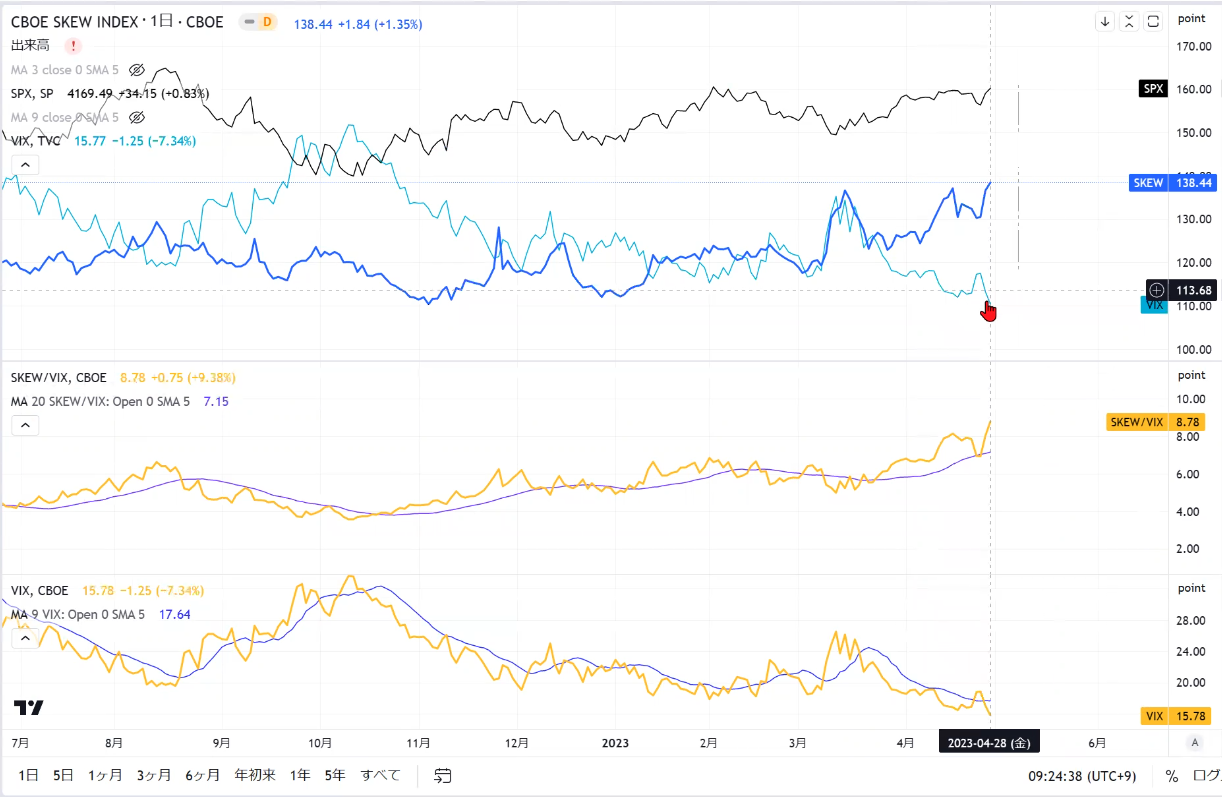The image size is (1222, 797).
Task: Select the 1年 time range
Action: (x=300, y=775)
